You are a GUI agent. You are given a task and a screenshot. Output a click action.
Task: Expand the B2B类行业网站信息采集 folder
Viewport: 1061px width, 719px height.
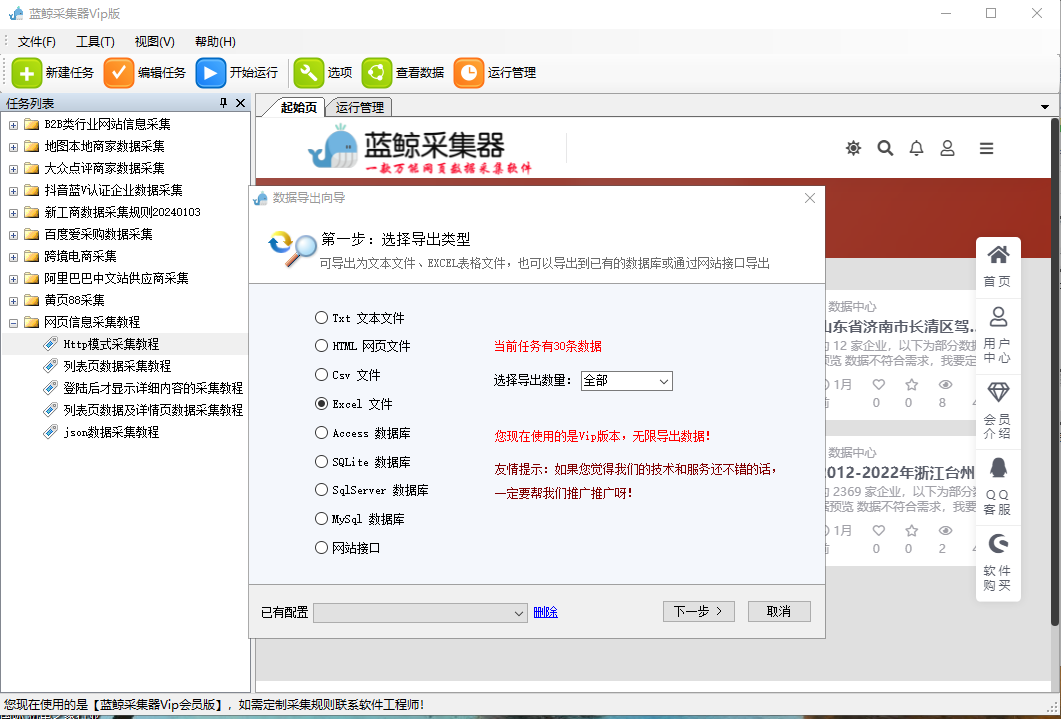[x=14, y=125]
